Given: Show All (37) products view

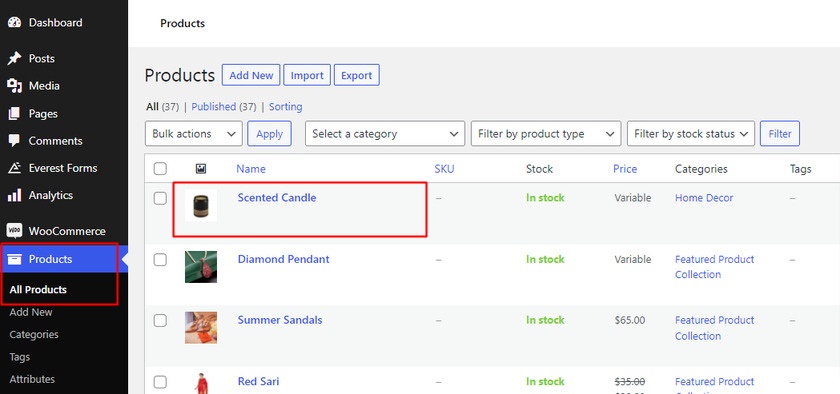Looking at the screenshot, I should coord(162,107).
